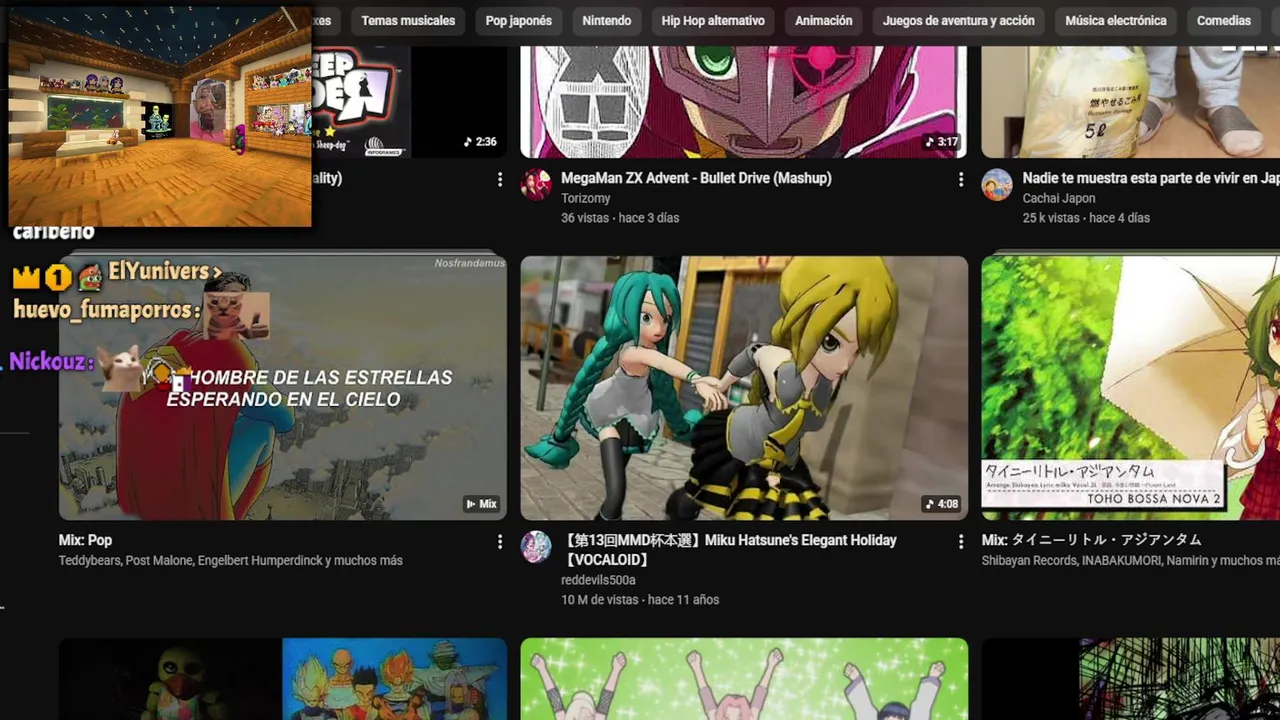Viewport: 1280px width, 720px height.
Task: Select the Comedias filter chip
Action: click(1224, 21)
